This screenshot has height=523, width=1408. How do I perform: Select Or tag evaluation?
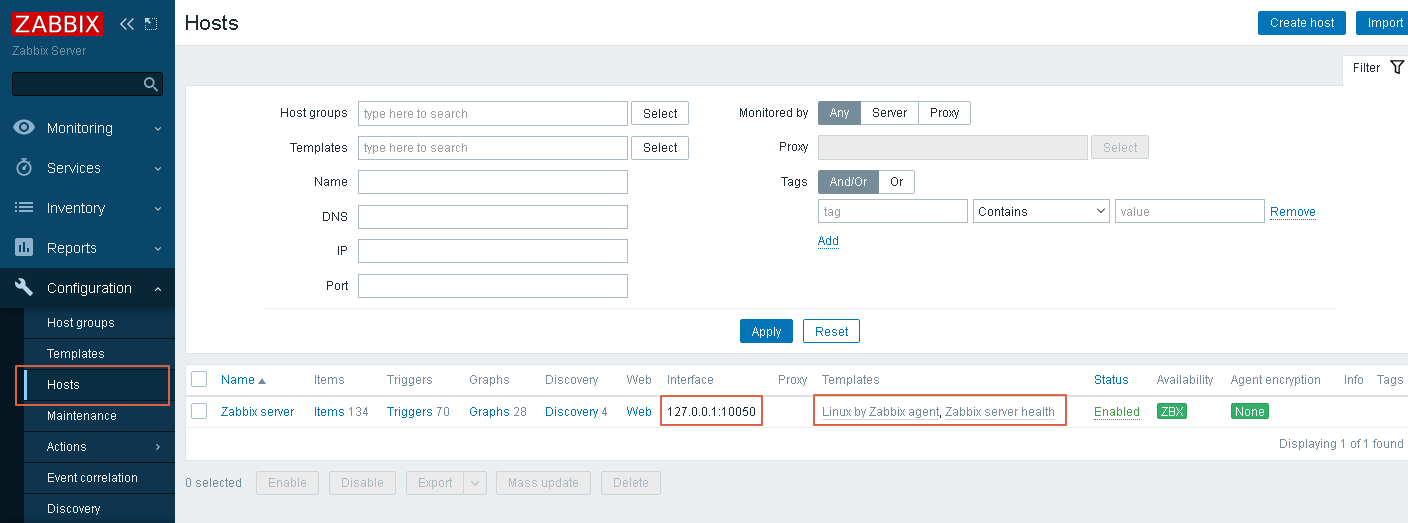pyautogui.click(x=896, y=182)
